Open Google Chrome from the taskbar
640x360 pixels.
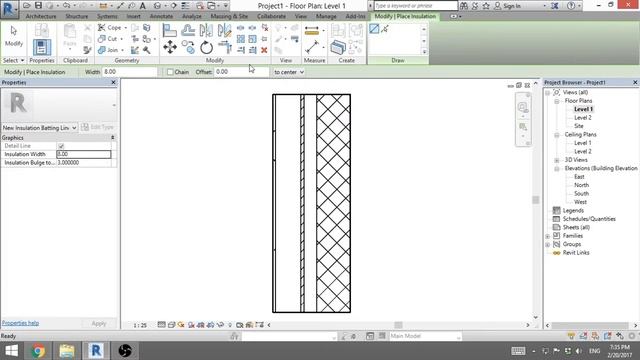(38, 351)
